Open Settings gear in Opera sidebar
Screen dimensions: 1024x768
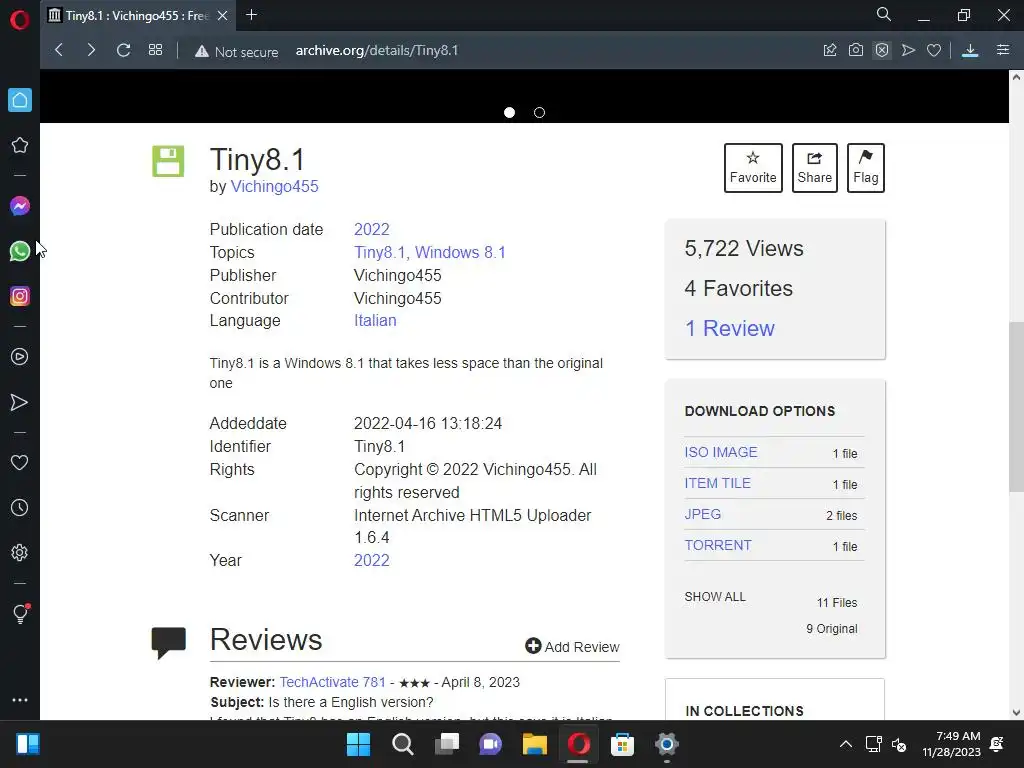[20, 552]
